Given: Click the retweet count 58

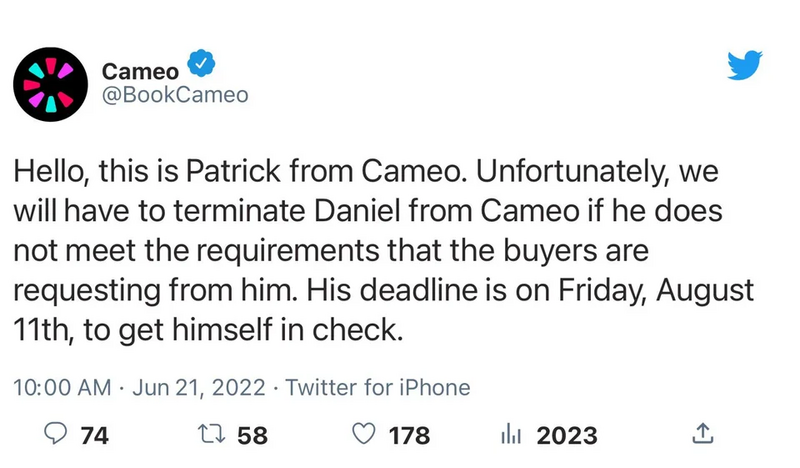Looking at the screenshot, I should [254, 435].
